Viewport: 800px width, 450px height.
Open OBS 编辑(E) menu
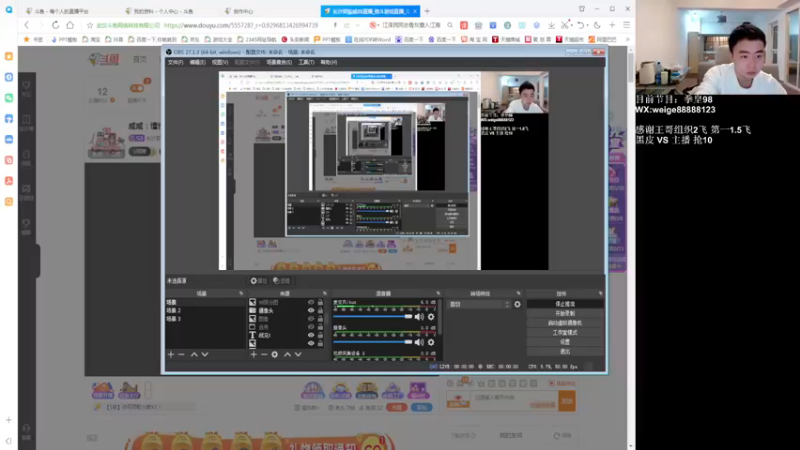coord(197,62)
